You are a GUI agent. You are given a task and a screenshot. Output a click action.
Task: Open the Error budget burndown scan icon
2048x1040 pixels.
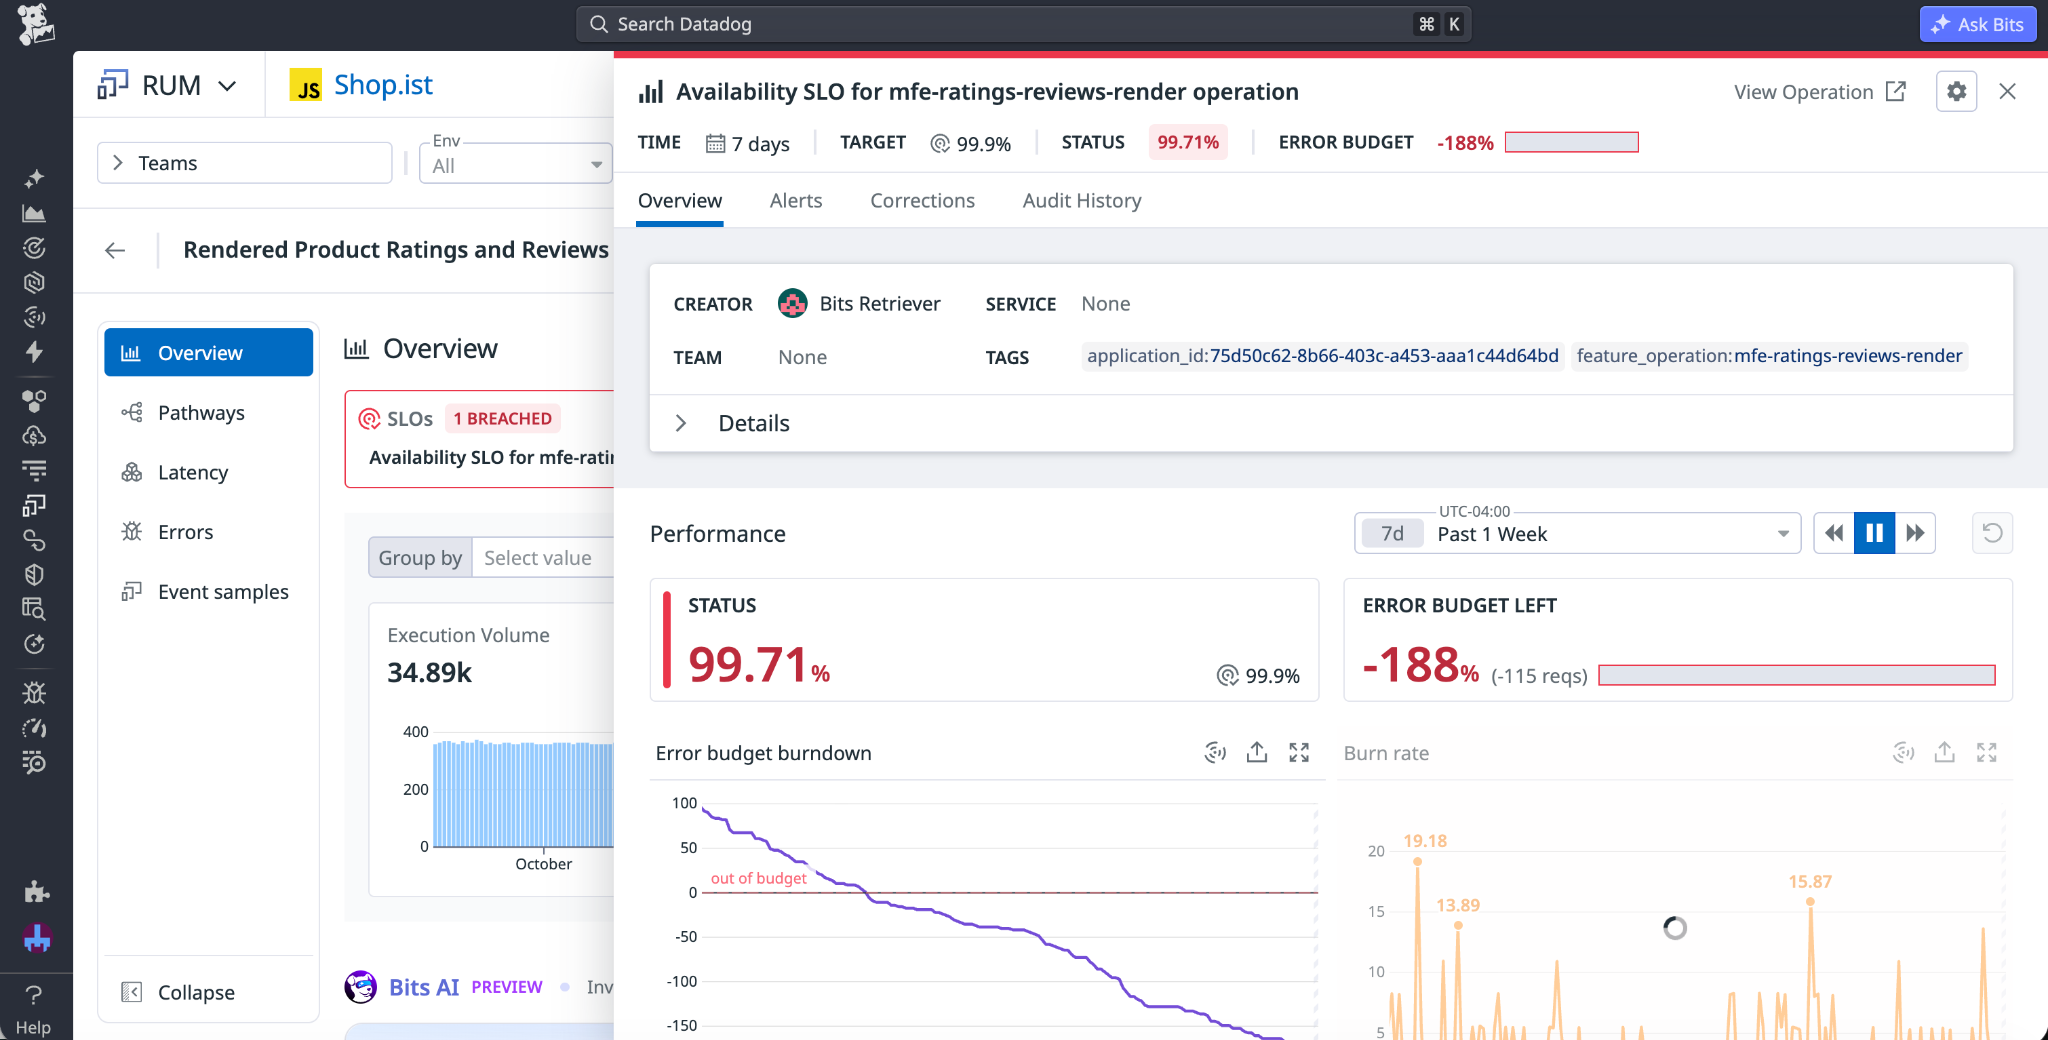coord(1215,752)
